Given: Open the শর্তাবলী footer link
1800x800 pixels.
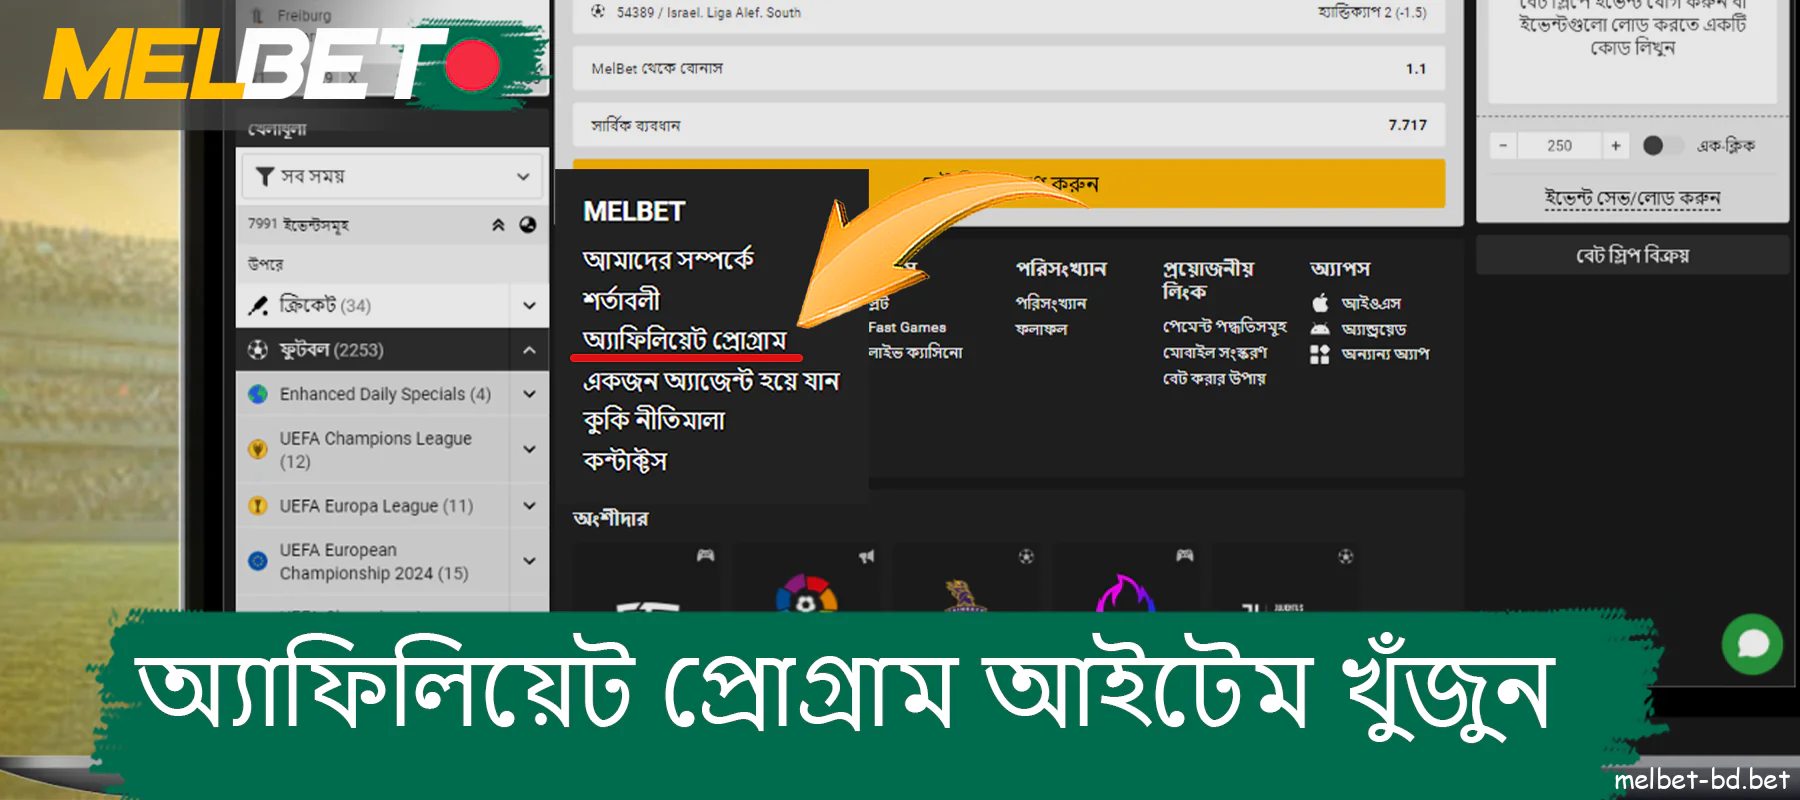Looking at the screenshot, I should [x=621, y=300].
